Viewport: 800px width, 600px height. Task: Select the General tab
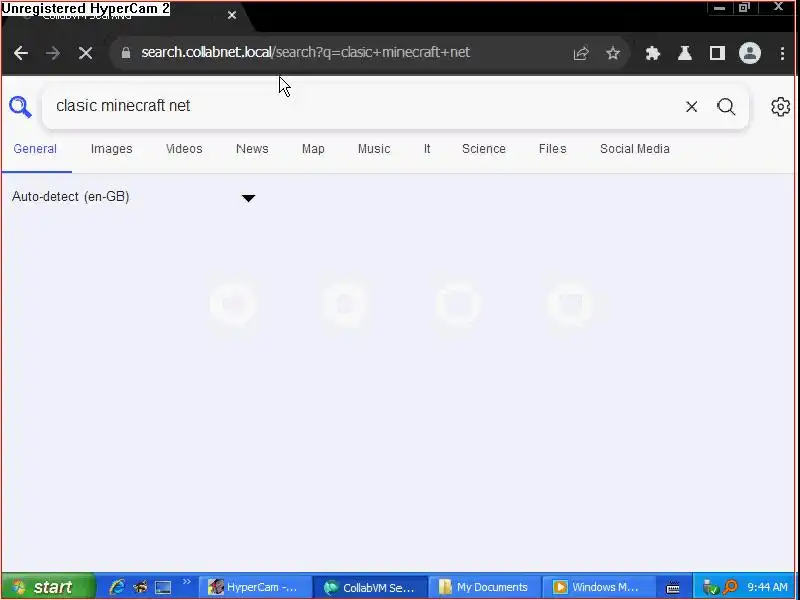[35, 149]
